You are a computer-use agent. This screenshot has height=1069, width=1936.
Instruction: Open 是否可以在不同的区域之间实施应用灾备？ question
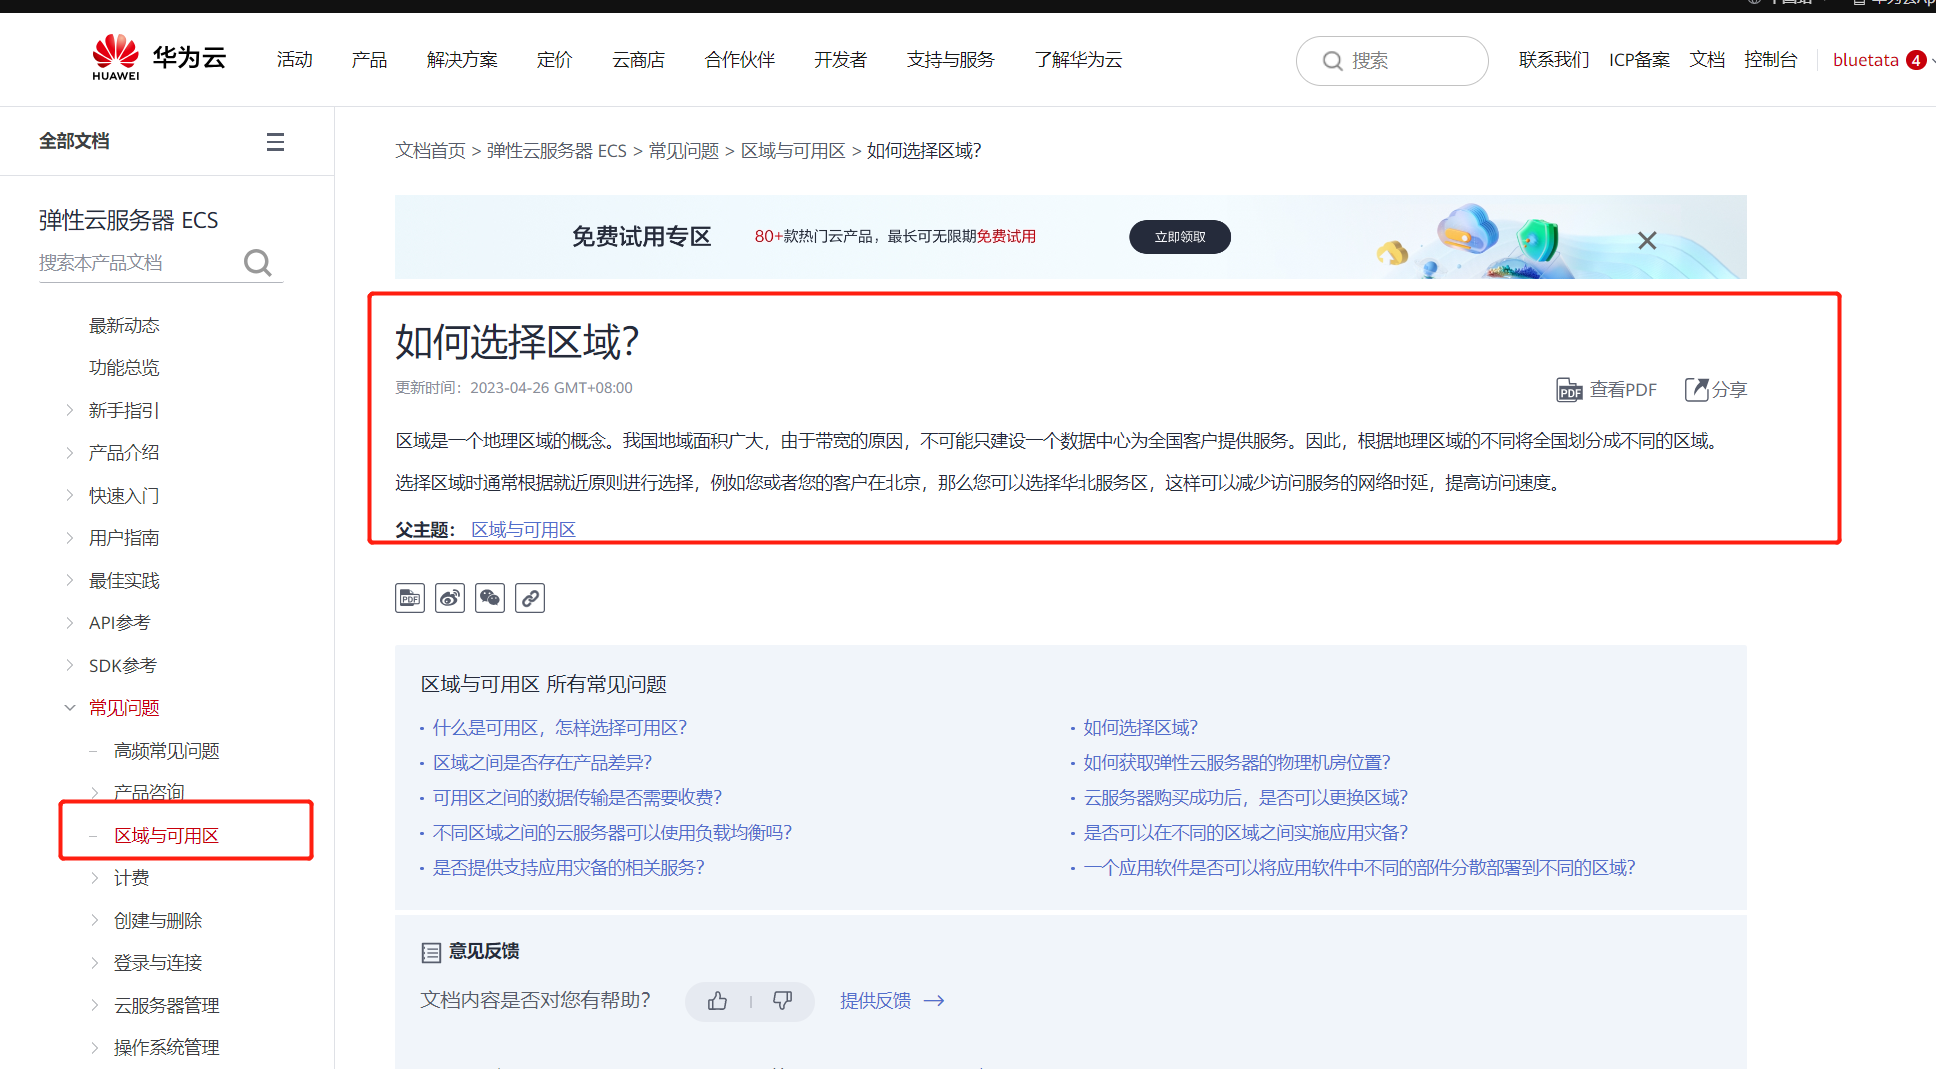(1246, 833)
